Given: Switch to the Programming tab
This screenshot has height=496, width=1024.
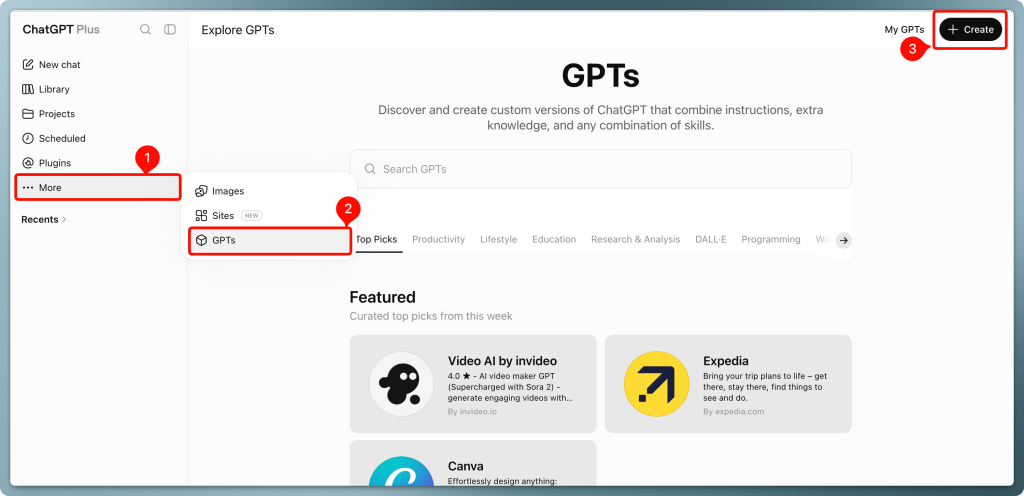Looking at the screenshot, I should point(771,240).
